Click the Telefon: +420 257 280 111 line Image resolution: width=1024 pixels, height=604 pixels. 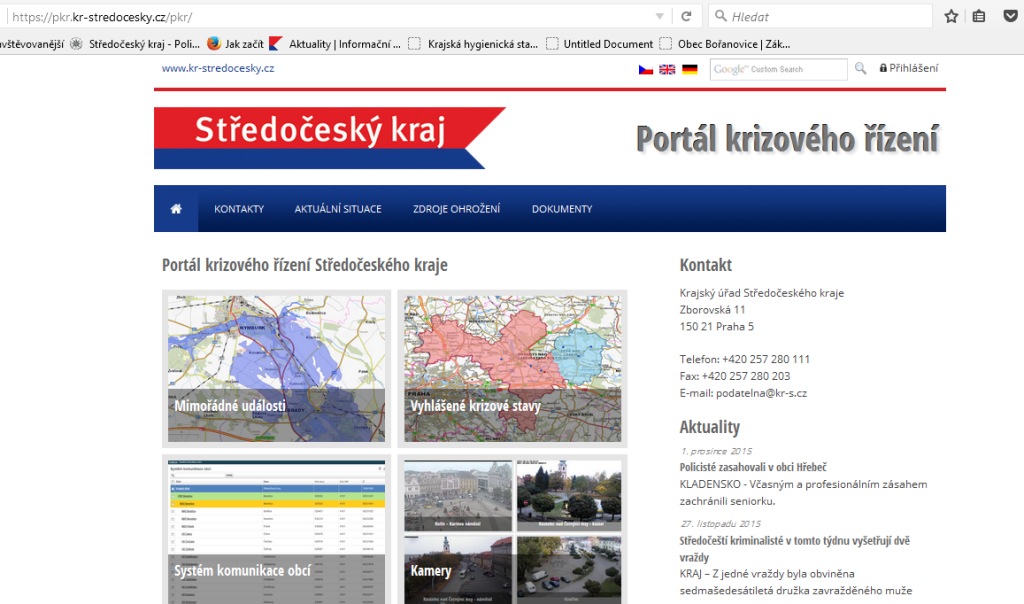(744, 359)
